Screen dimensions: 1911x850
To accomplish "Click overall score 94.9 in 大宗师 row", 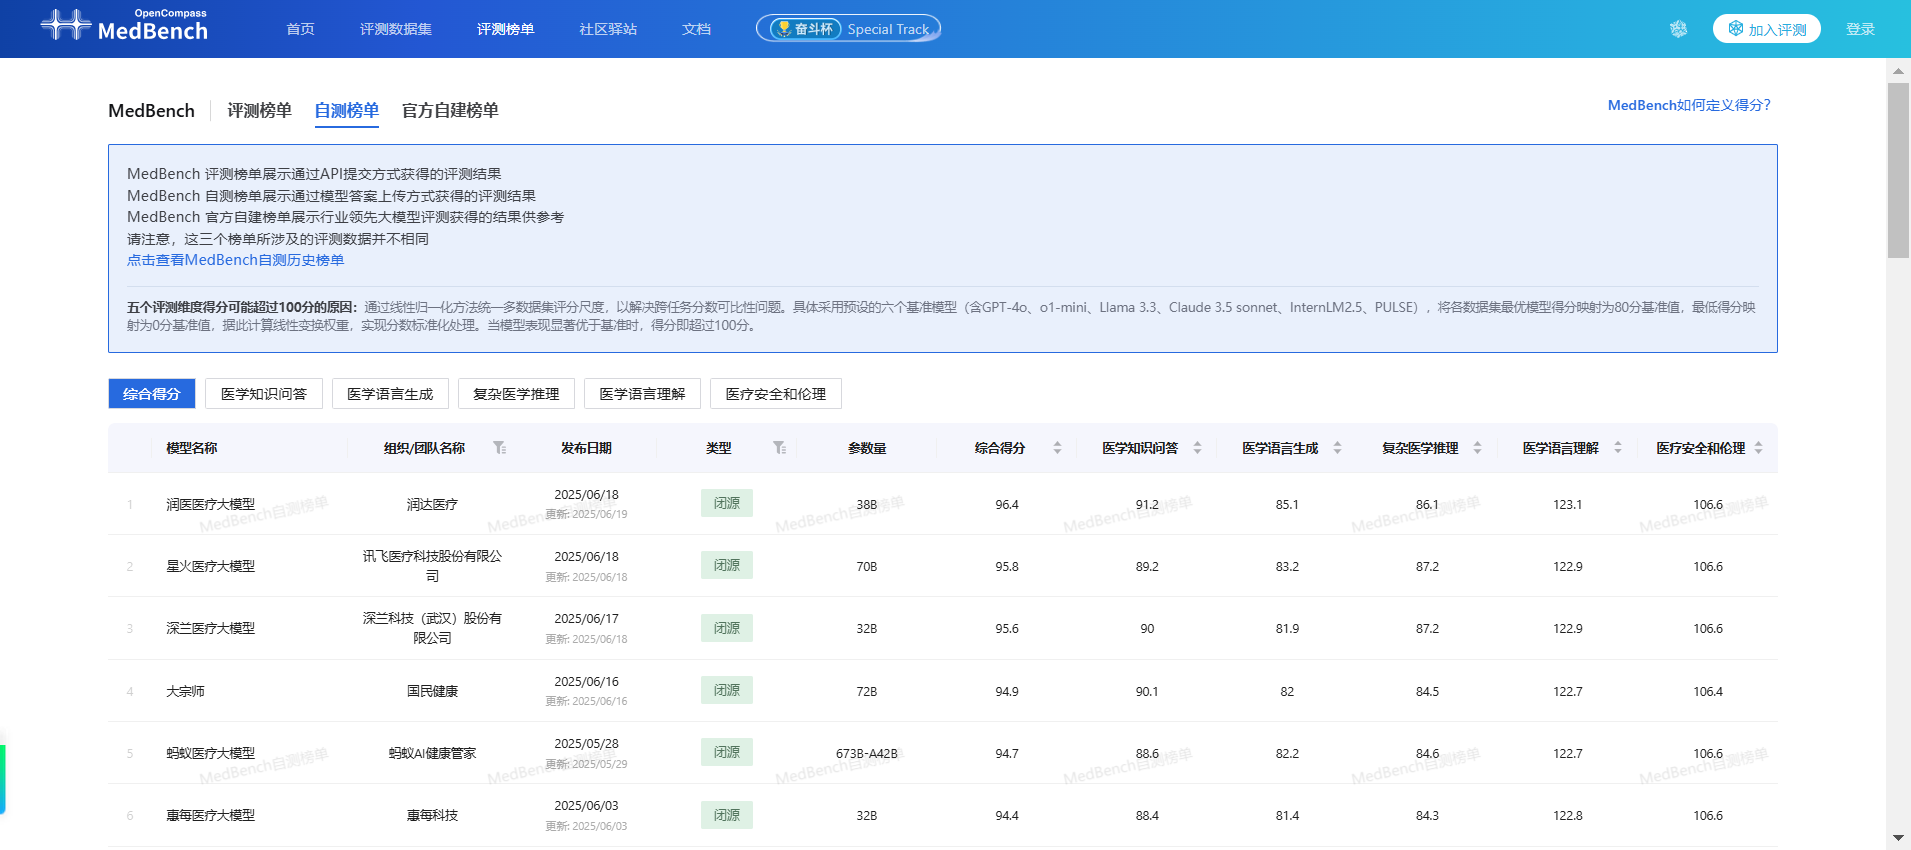I will pyautogui.click(x=1007, y=691).
